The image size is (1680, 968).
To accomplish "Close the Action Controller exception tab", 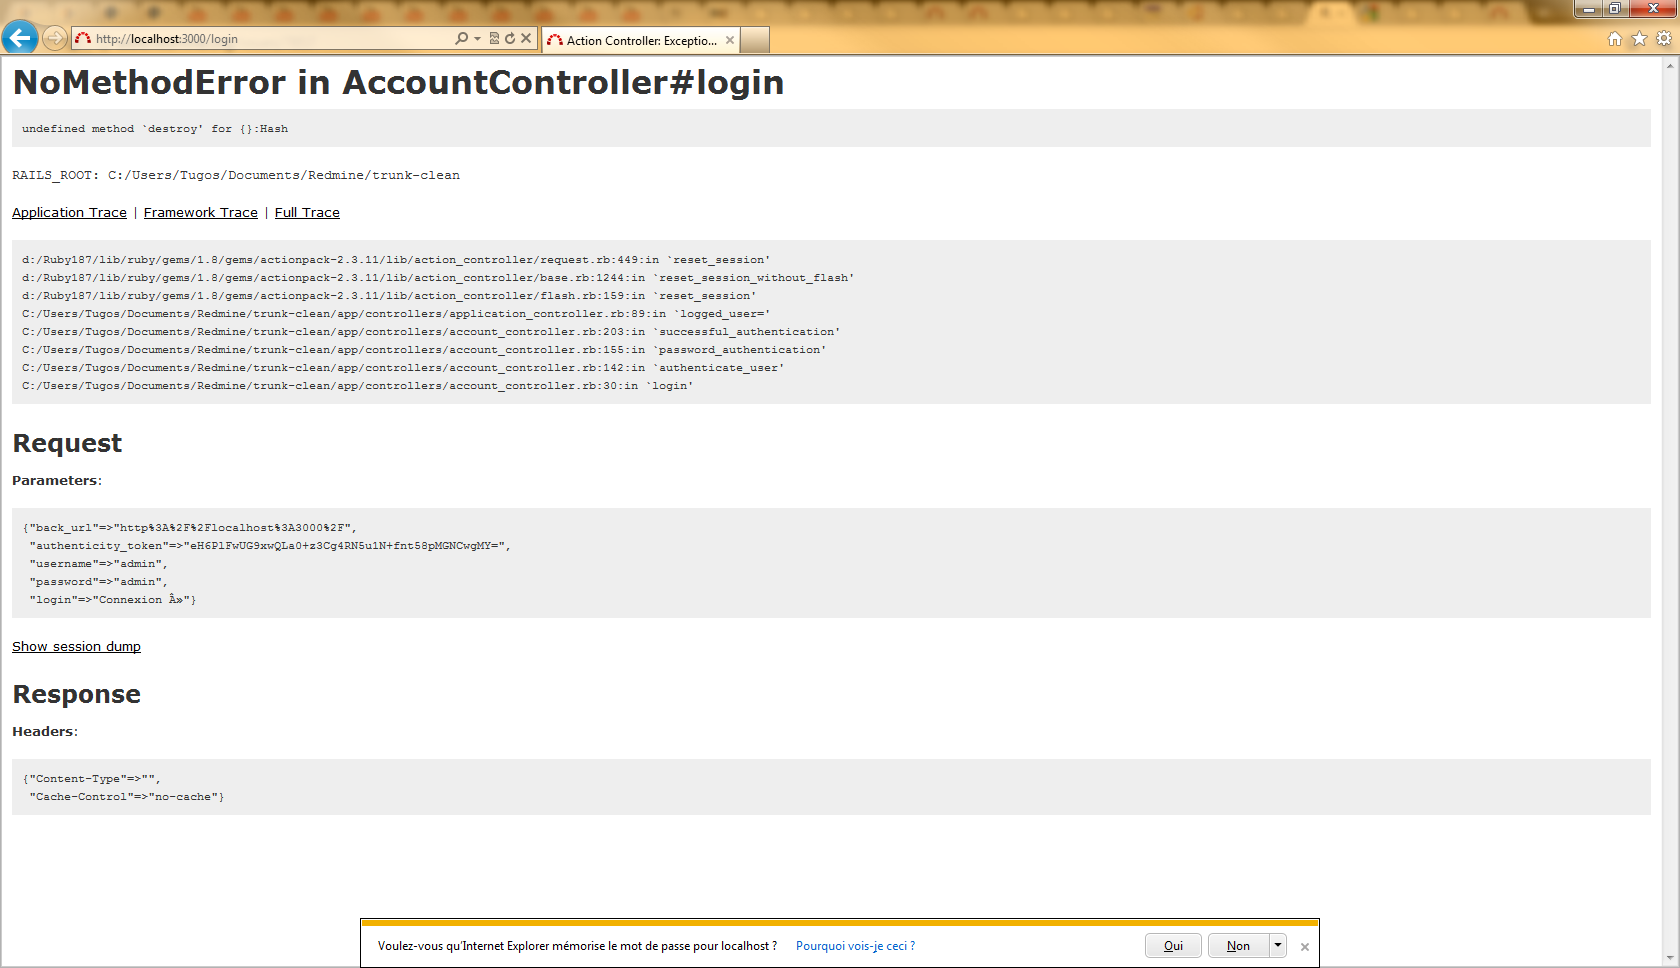I will 730,41.
